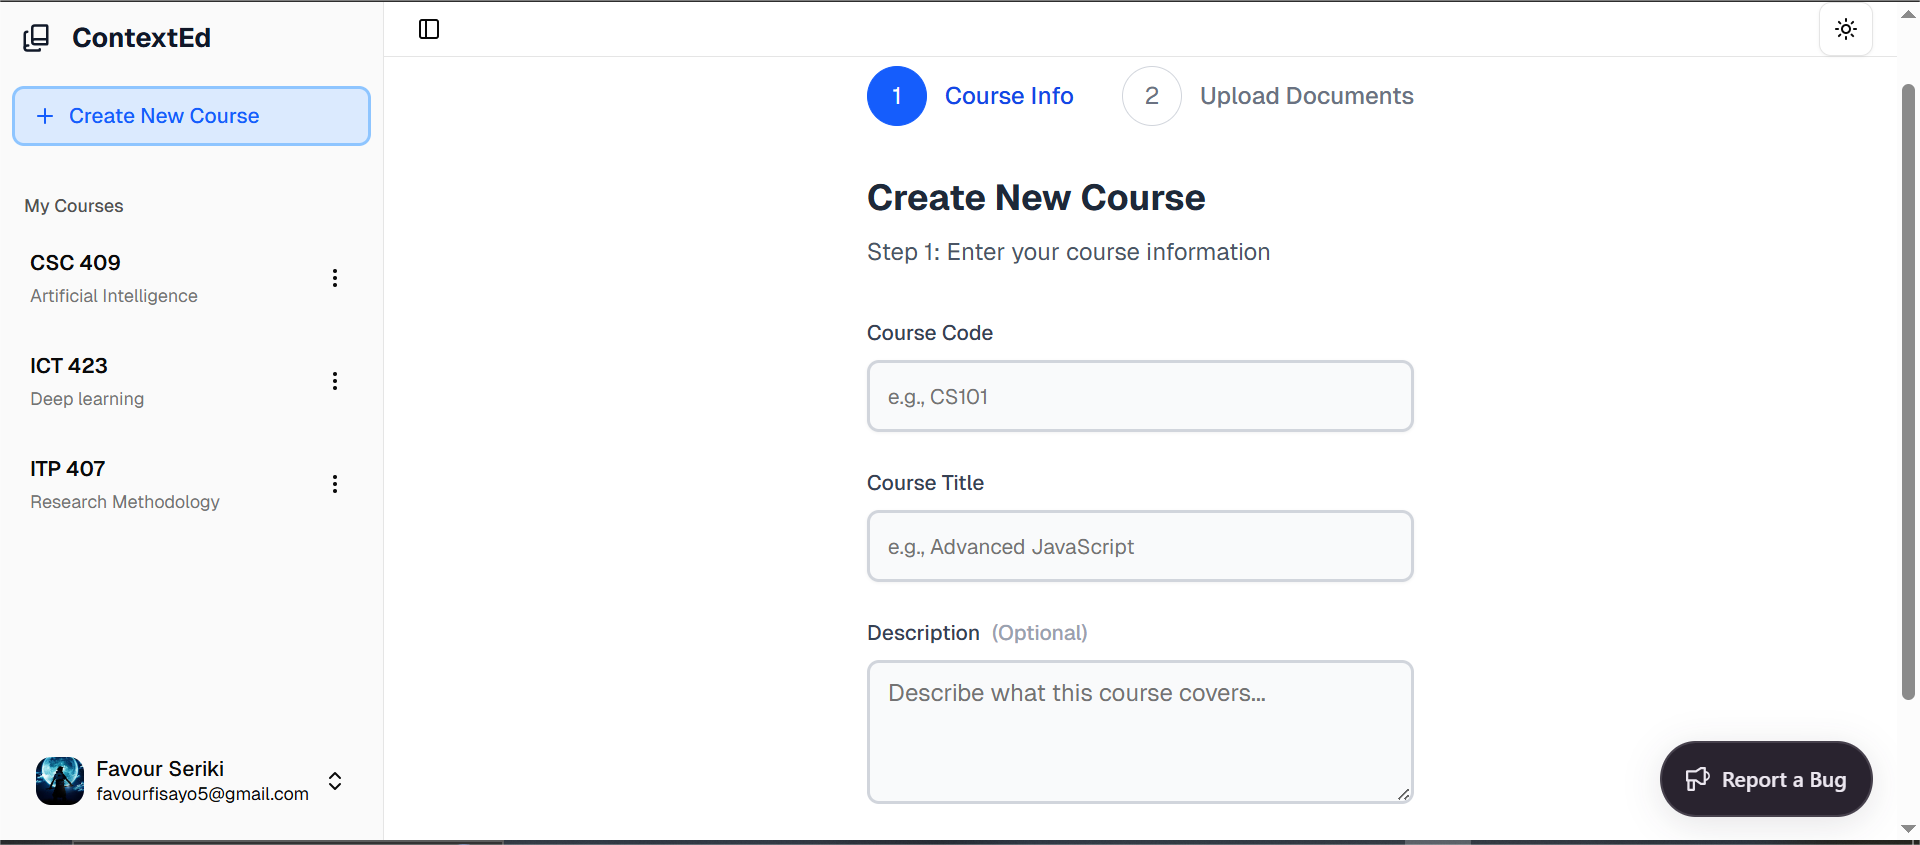Click the Description (Optional) label

(x=977, y=633)
